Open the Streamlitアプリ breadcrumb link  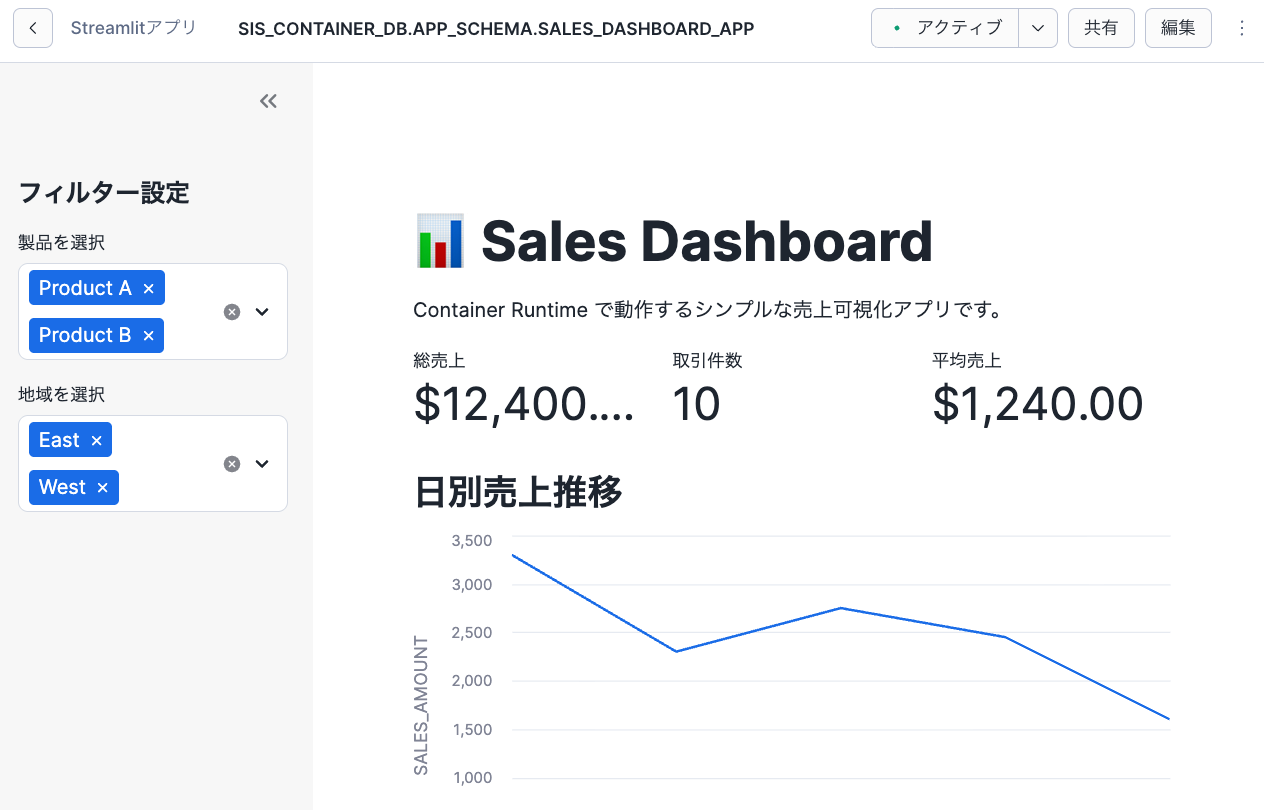[x=133, y=28]
